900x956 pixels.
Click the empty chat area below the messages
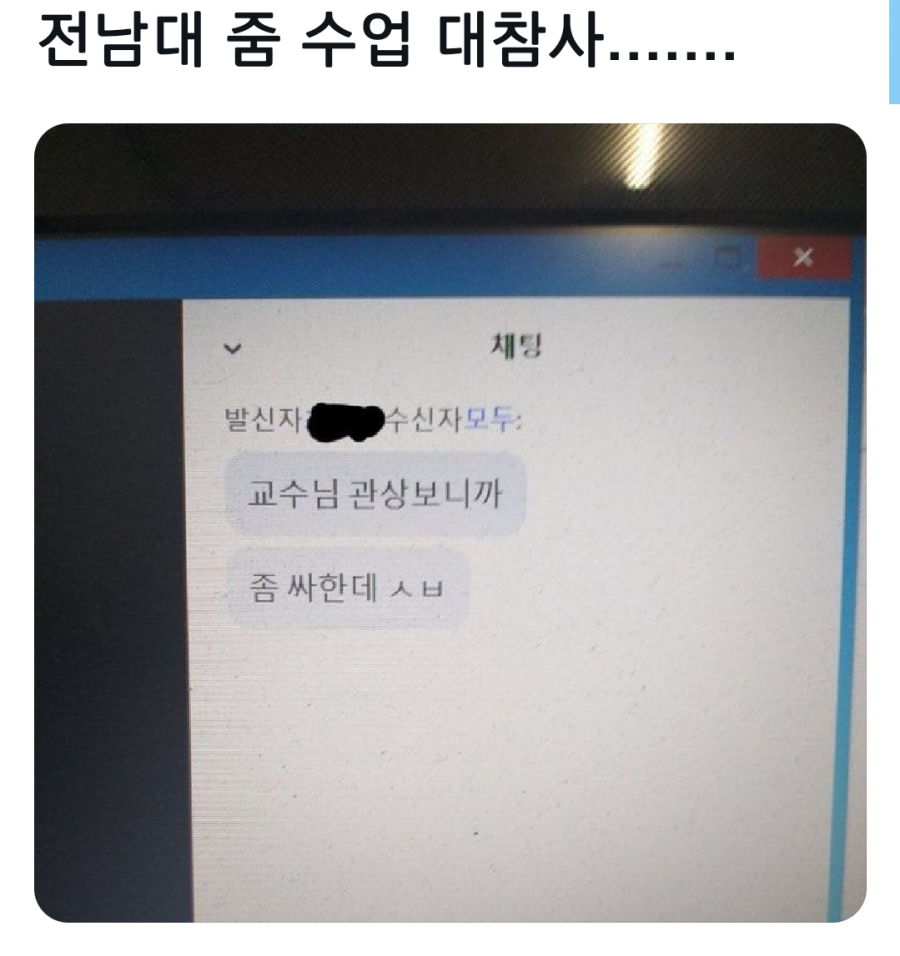point(518,774)
